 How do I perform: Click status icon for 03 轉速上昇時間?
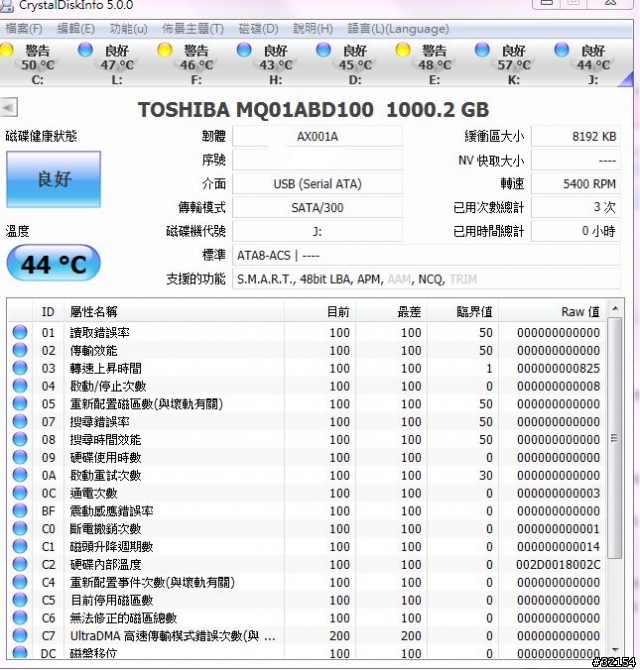[x=20, y=368]
